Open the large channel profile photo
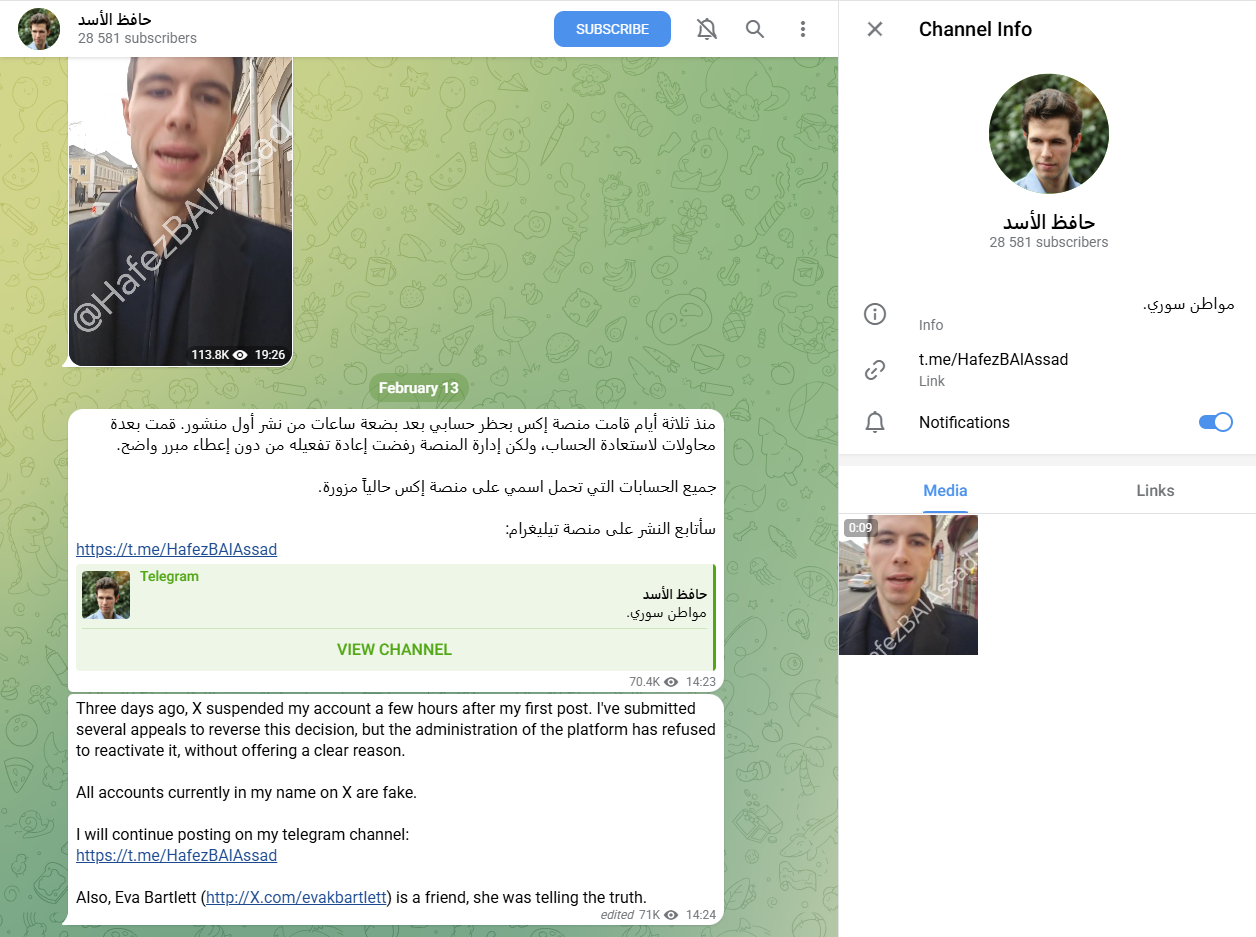 point(1048,133)
